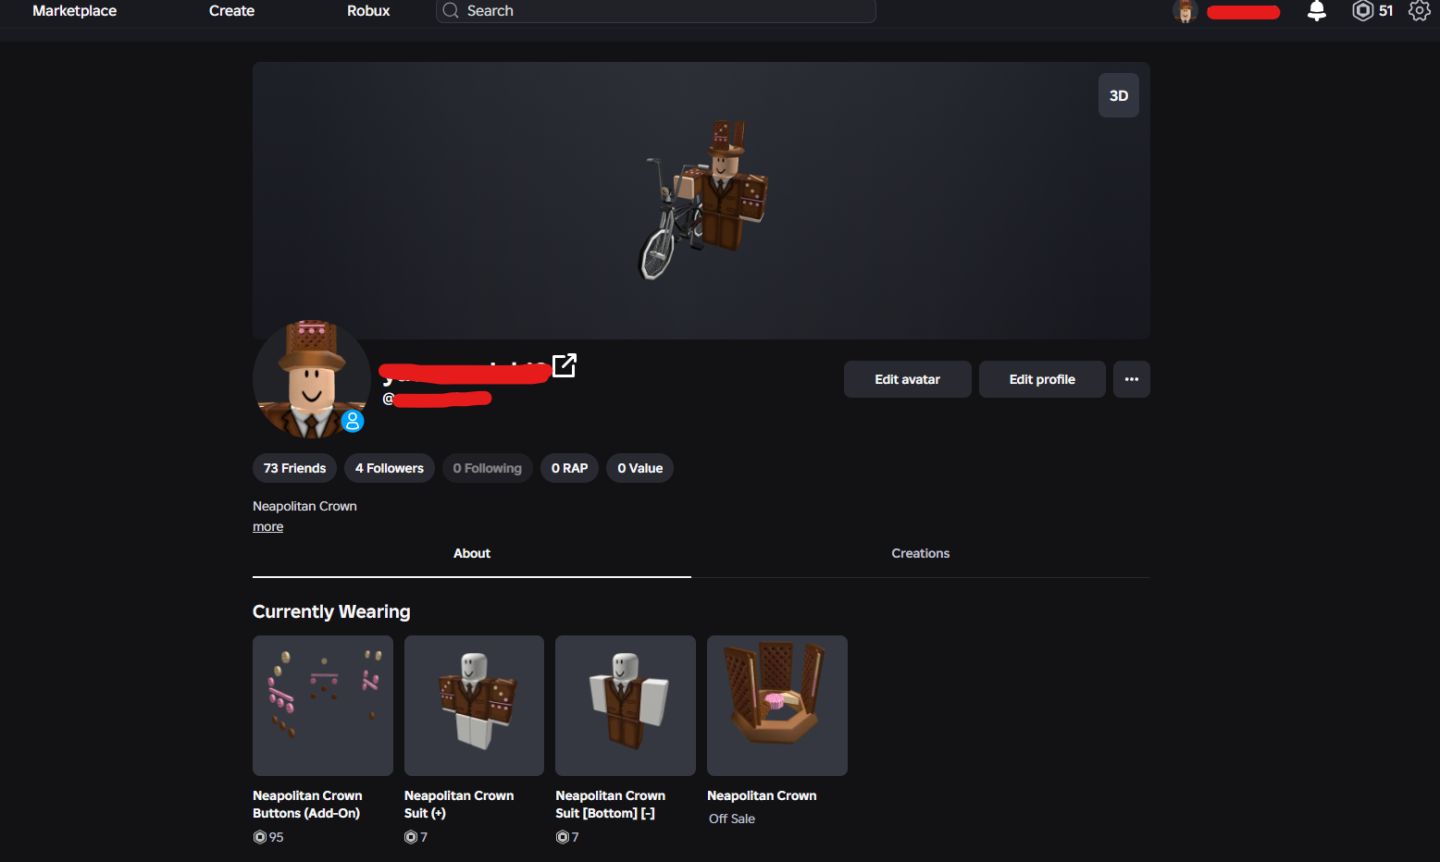1440x862 pixels.
Task: Open the Create menu item
Action: pyautogui.click(x=232, y=11)
